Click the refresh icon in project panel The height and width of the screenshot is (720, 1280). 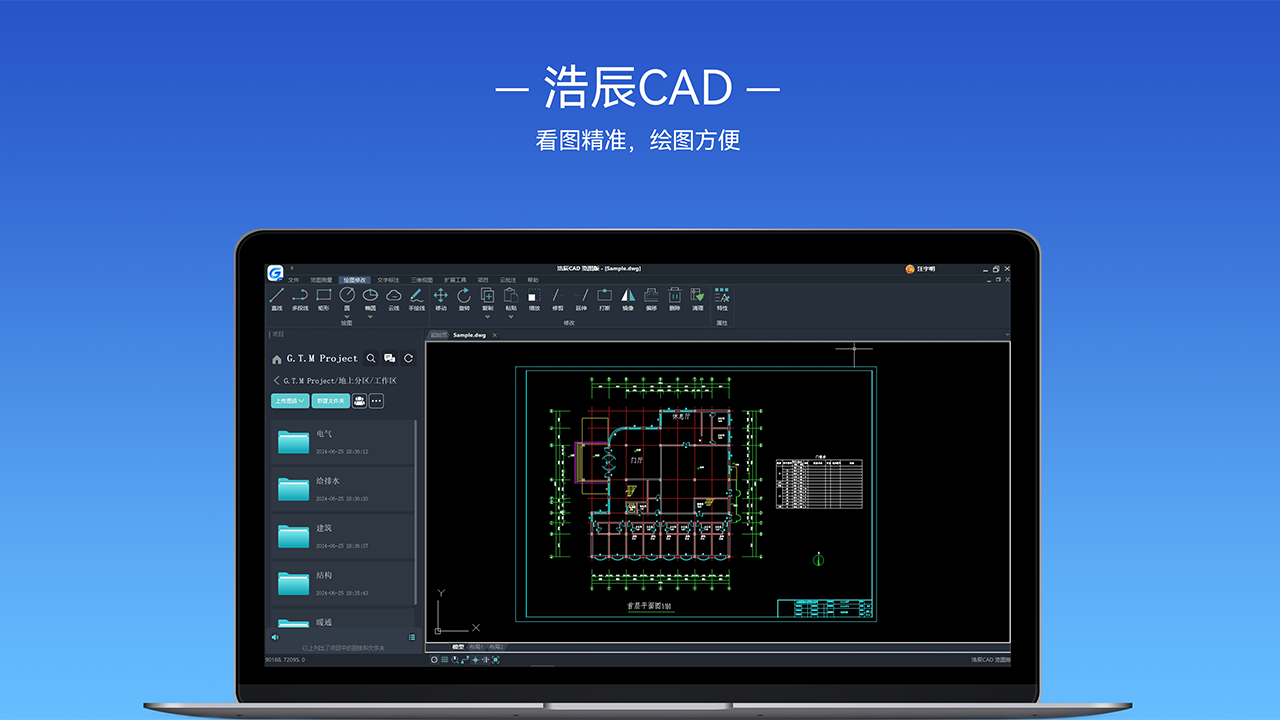click(x=409, y=358)
